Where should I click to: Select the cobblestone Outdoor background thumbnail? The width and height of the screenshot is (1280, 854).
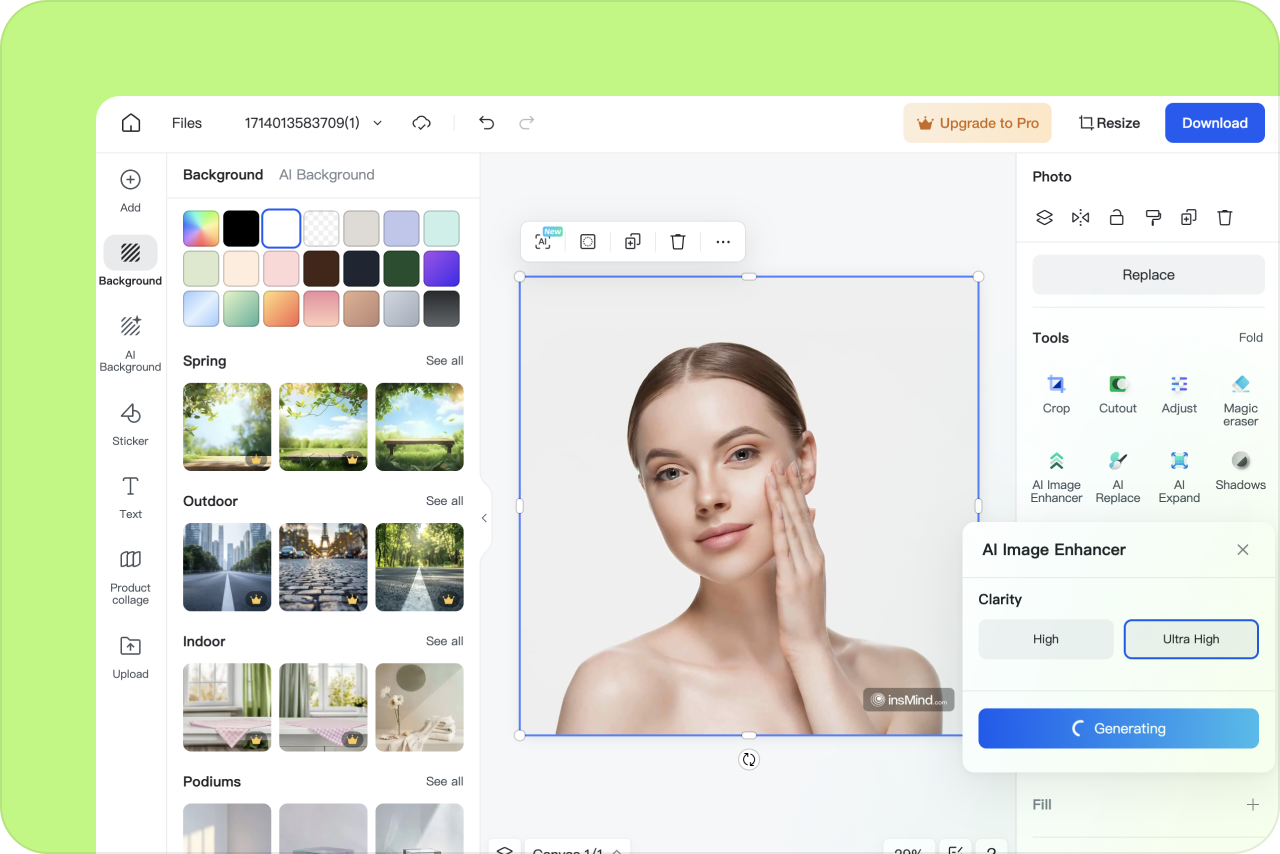tap(323, 567)
